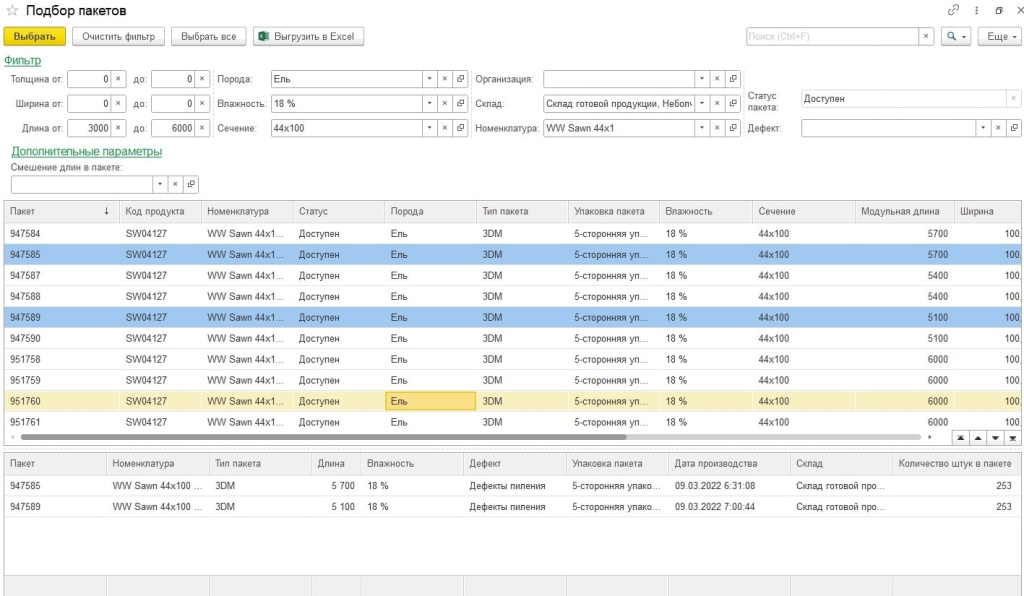Click the Ель cell in row 951760
Screen dimensions: 1024x596
(x=430, y=401)
